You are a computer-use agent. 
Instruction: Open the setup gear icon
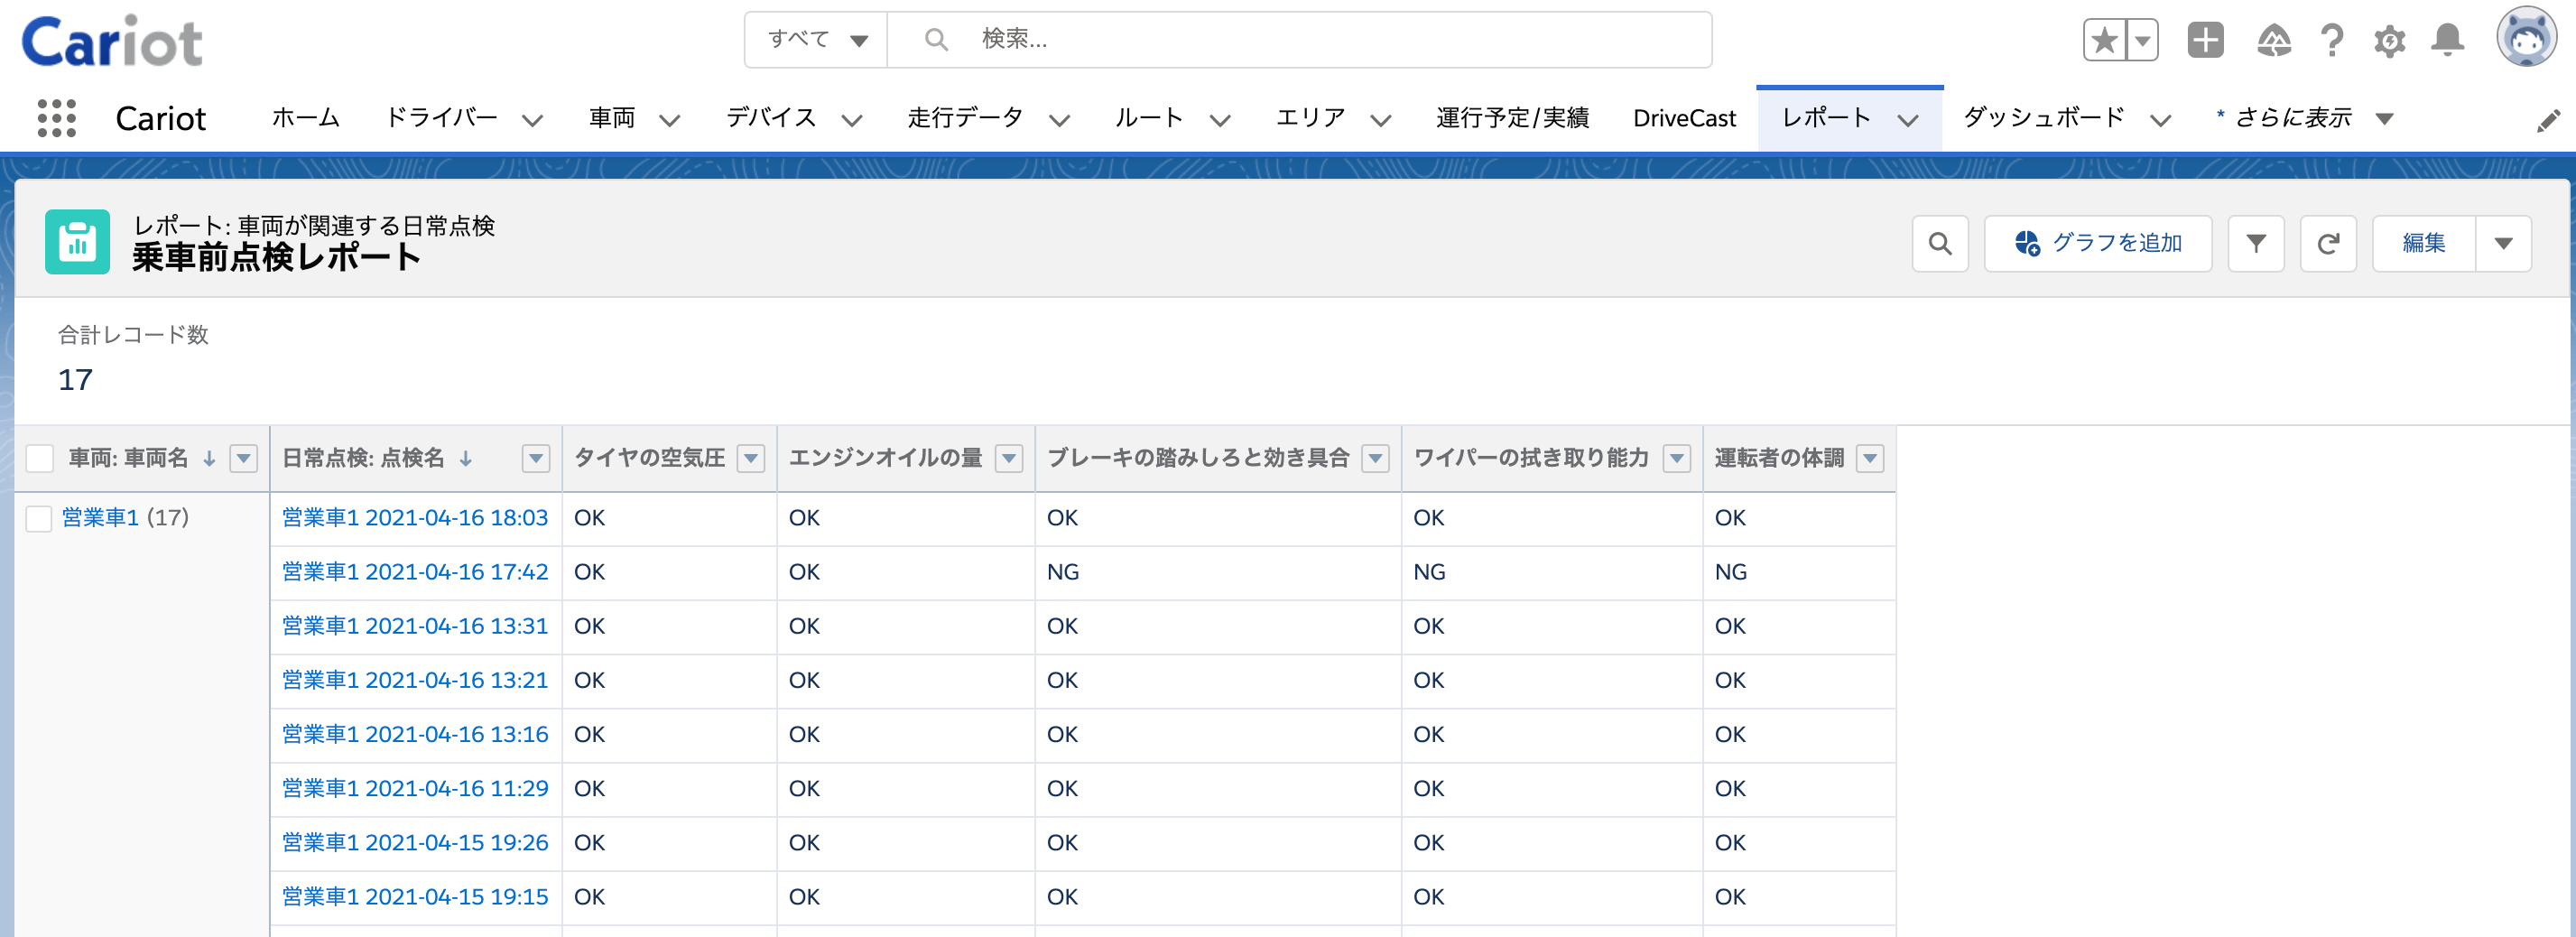(x=2390, y=41)
